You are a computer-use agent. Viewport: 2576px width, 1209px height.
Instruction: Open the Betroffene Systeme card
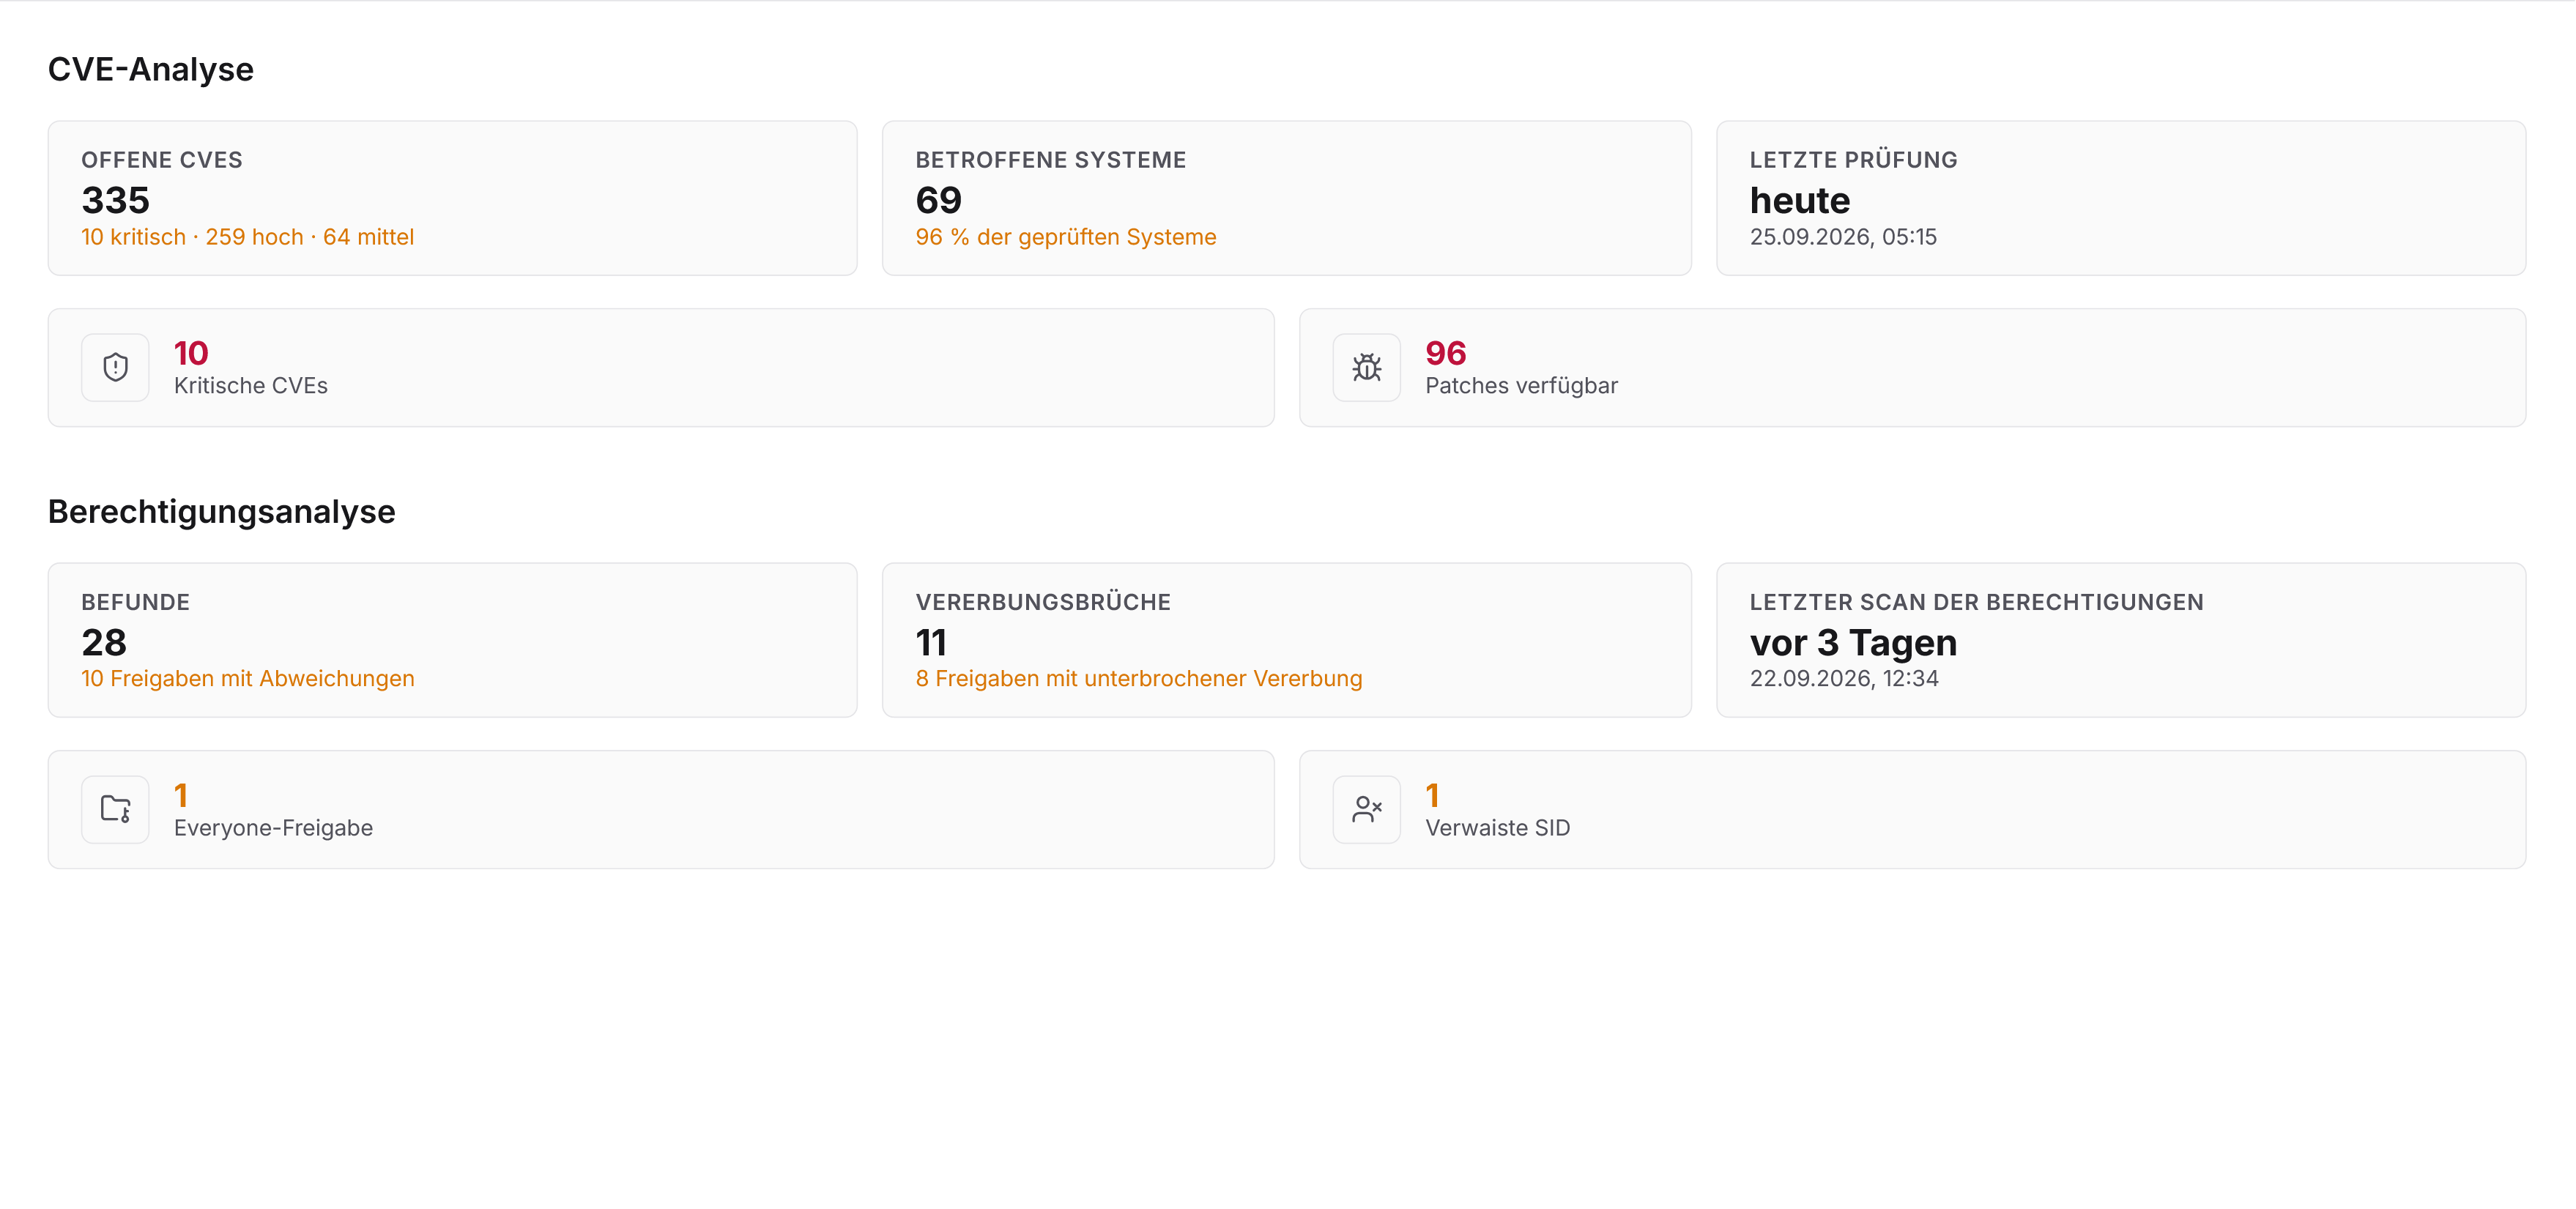[x=1286, y=198]
